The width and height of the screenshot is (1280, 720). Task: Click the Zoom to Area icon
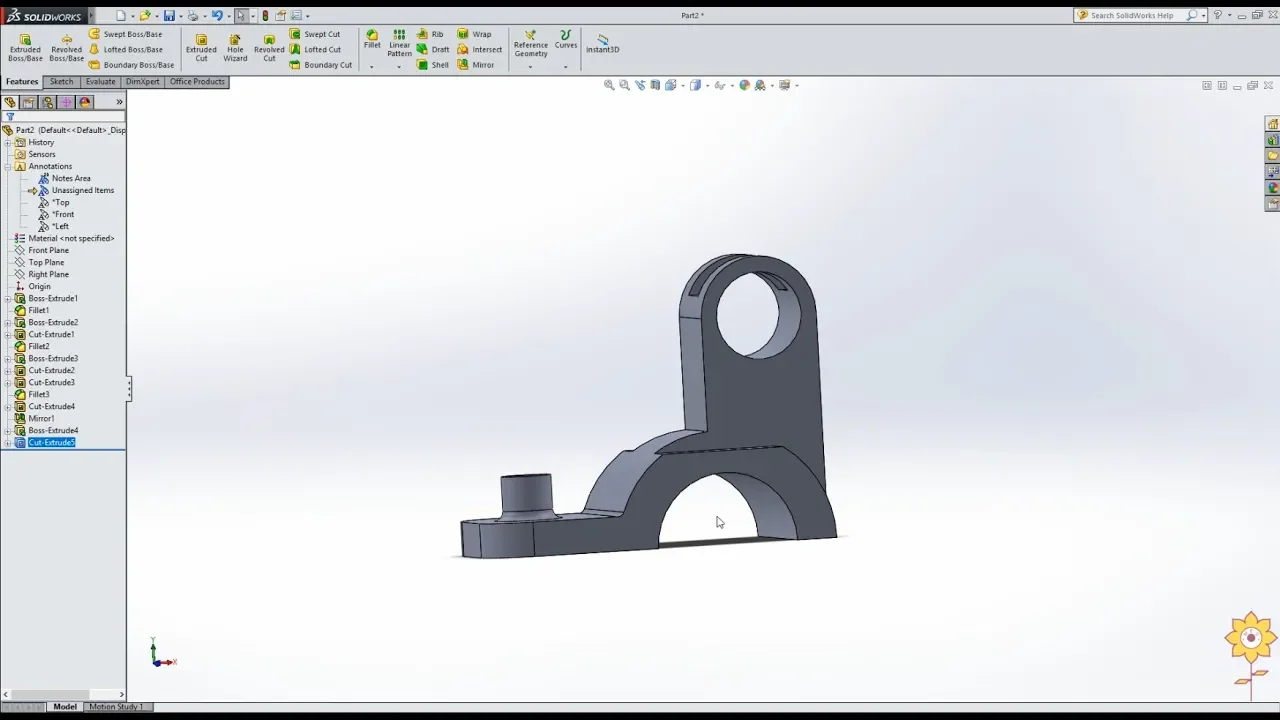point(625,85)
